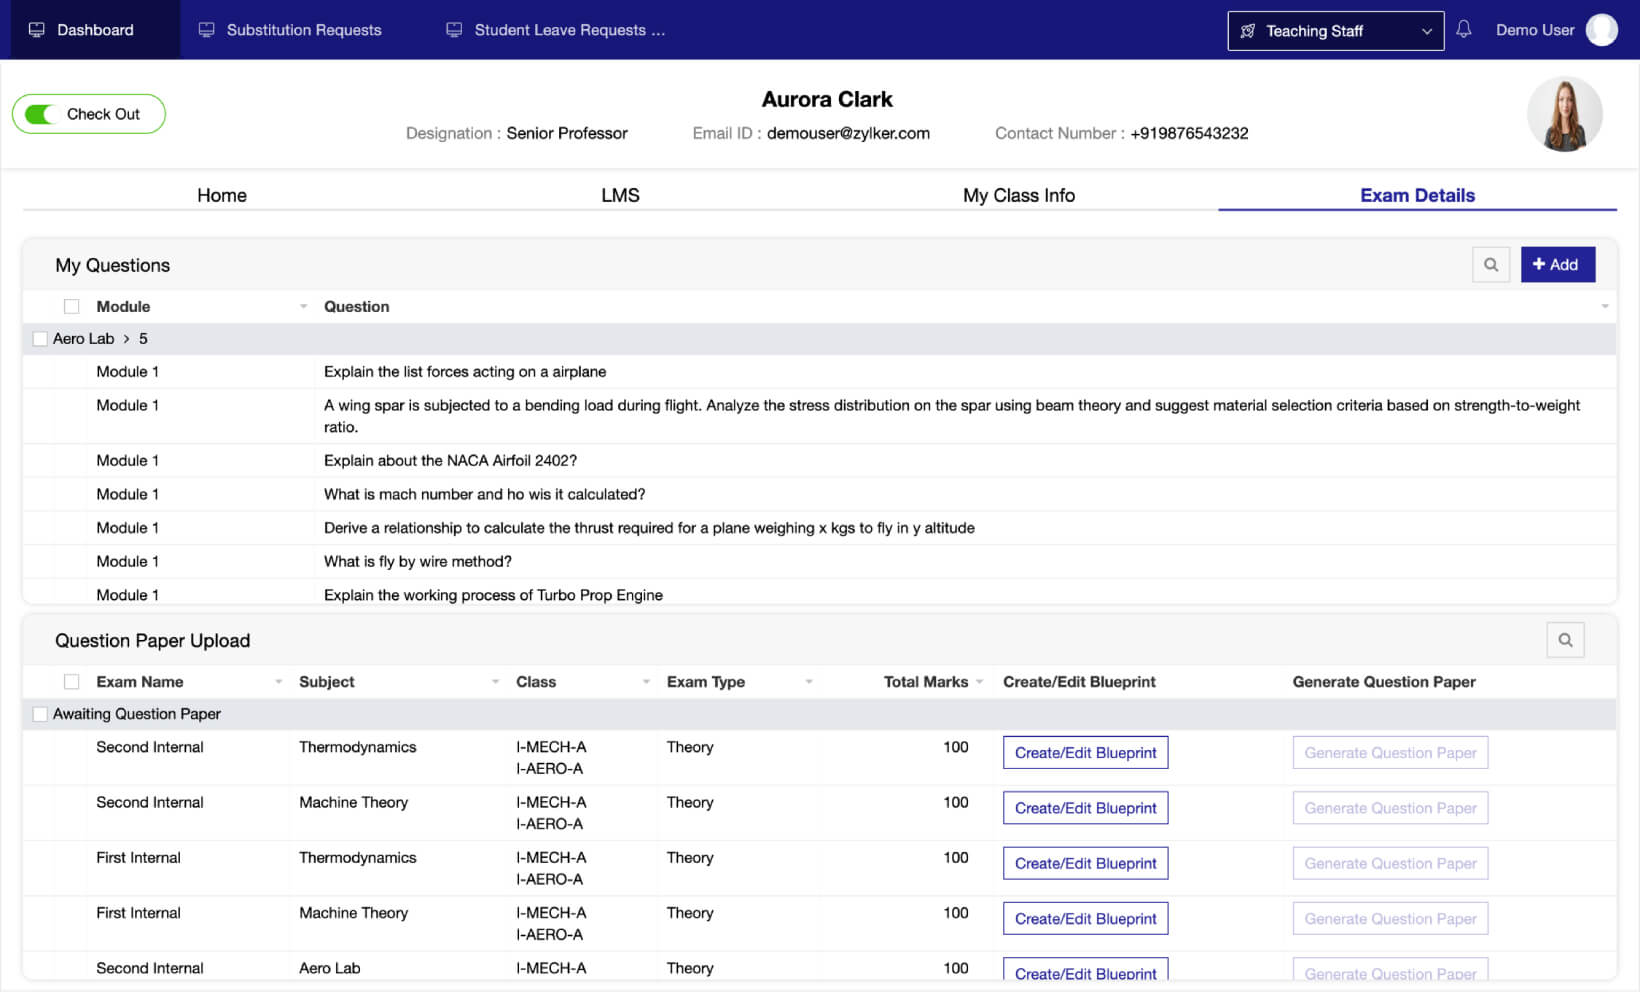Image resolution: width=1640 pixels, height=992 pixels.
Task: Open search in Question Paper Upload panel
Action: pyautogui.click(x=1565, y=640)
